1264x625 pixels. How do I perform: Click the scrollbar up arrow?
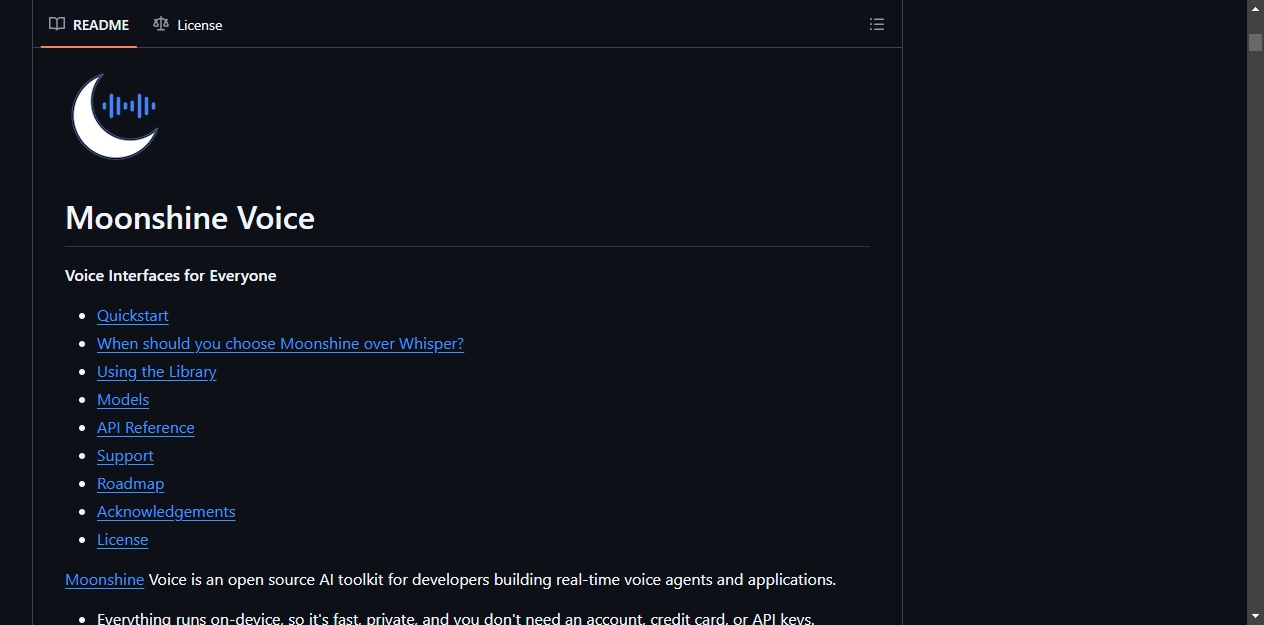(1255, 9)
